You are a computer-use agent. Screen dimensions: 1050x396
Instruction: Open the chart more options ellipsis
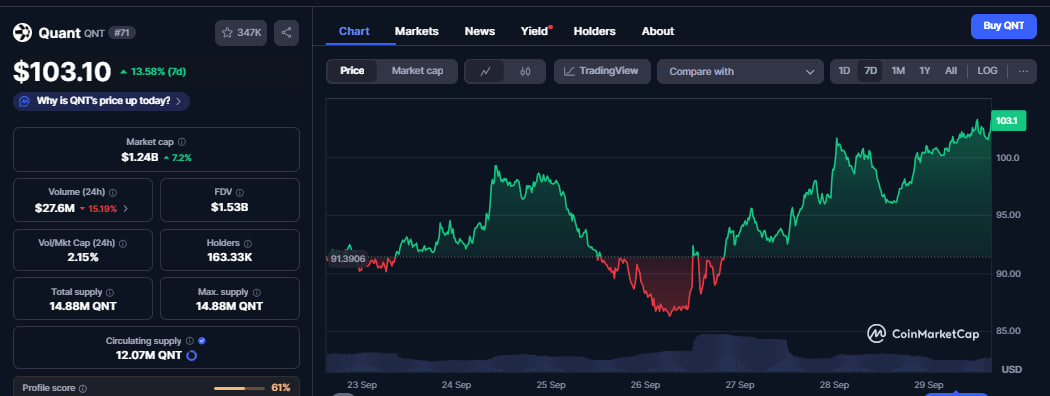click(1023, 71)
